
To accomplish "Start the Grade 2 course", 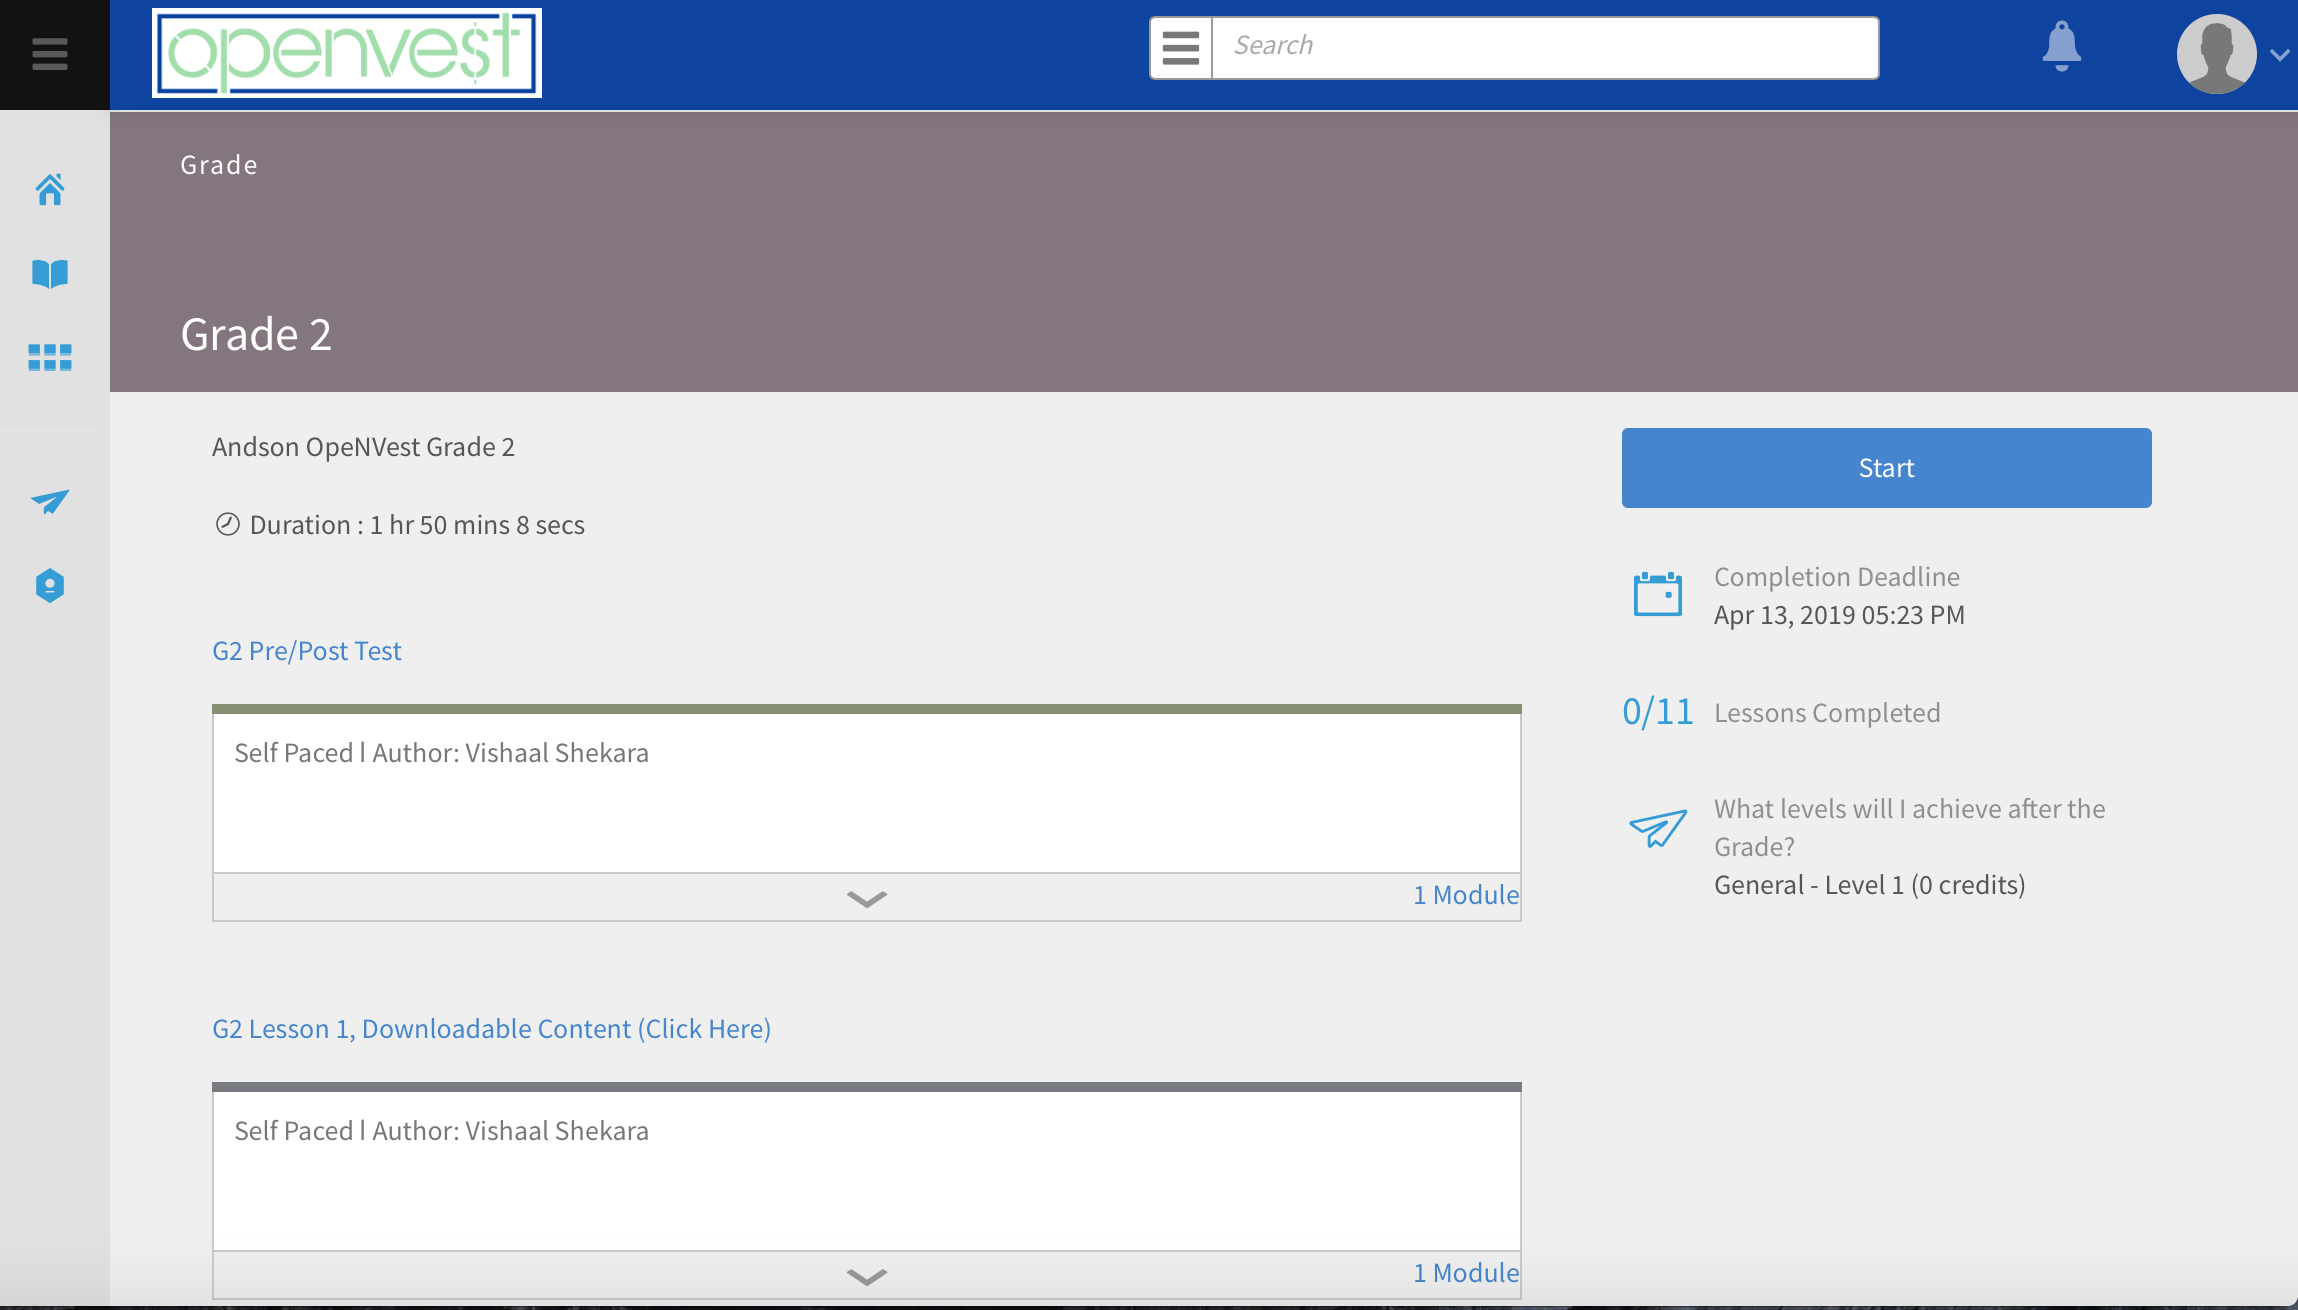I will pos(1886,468).
